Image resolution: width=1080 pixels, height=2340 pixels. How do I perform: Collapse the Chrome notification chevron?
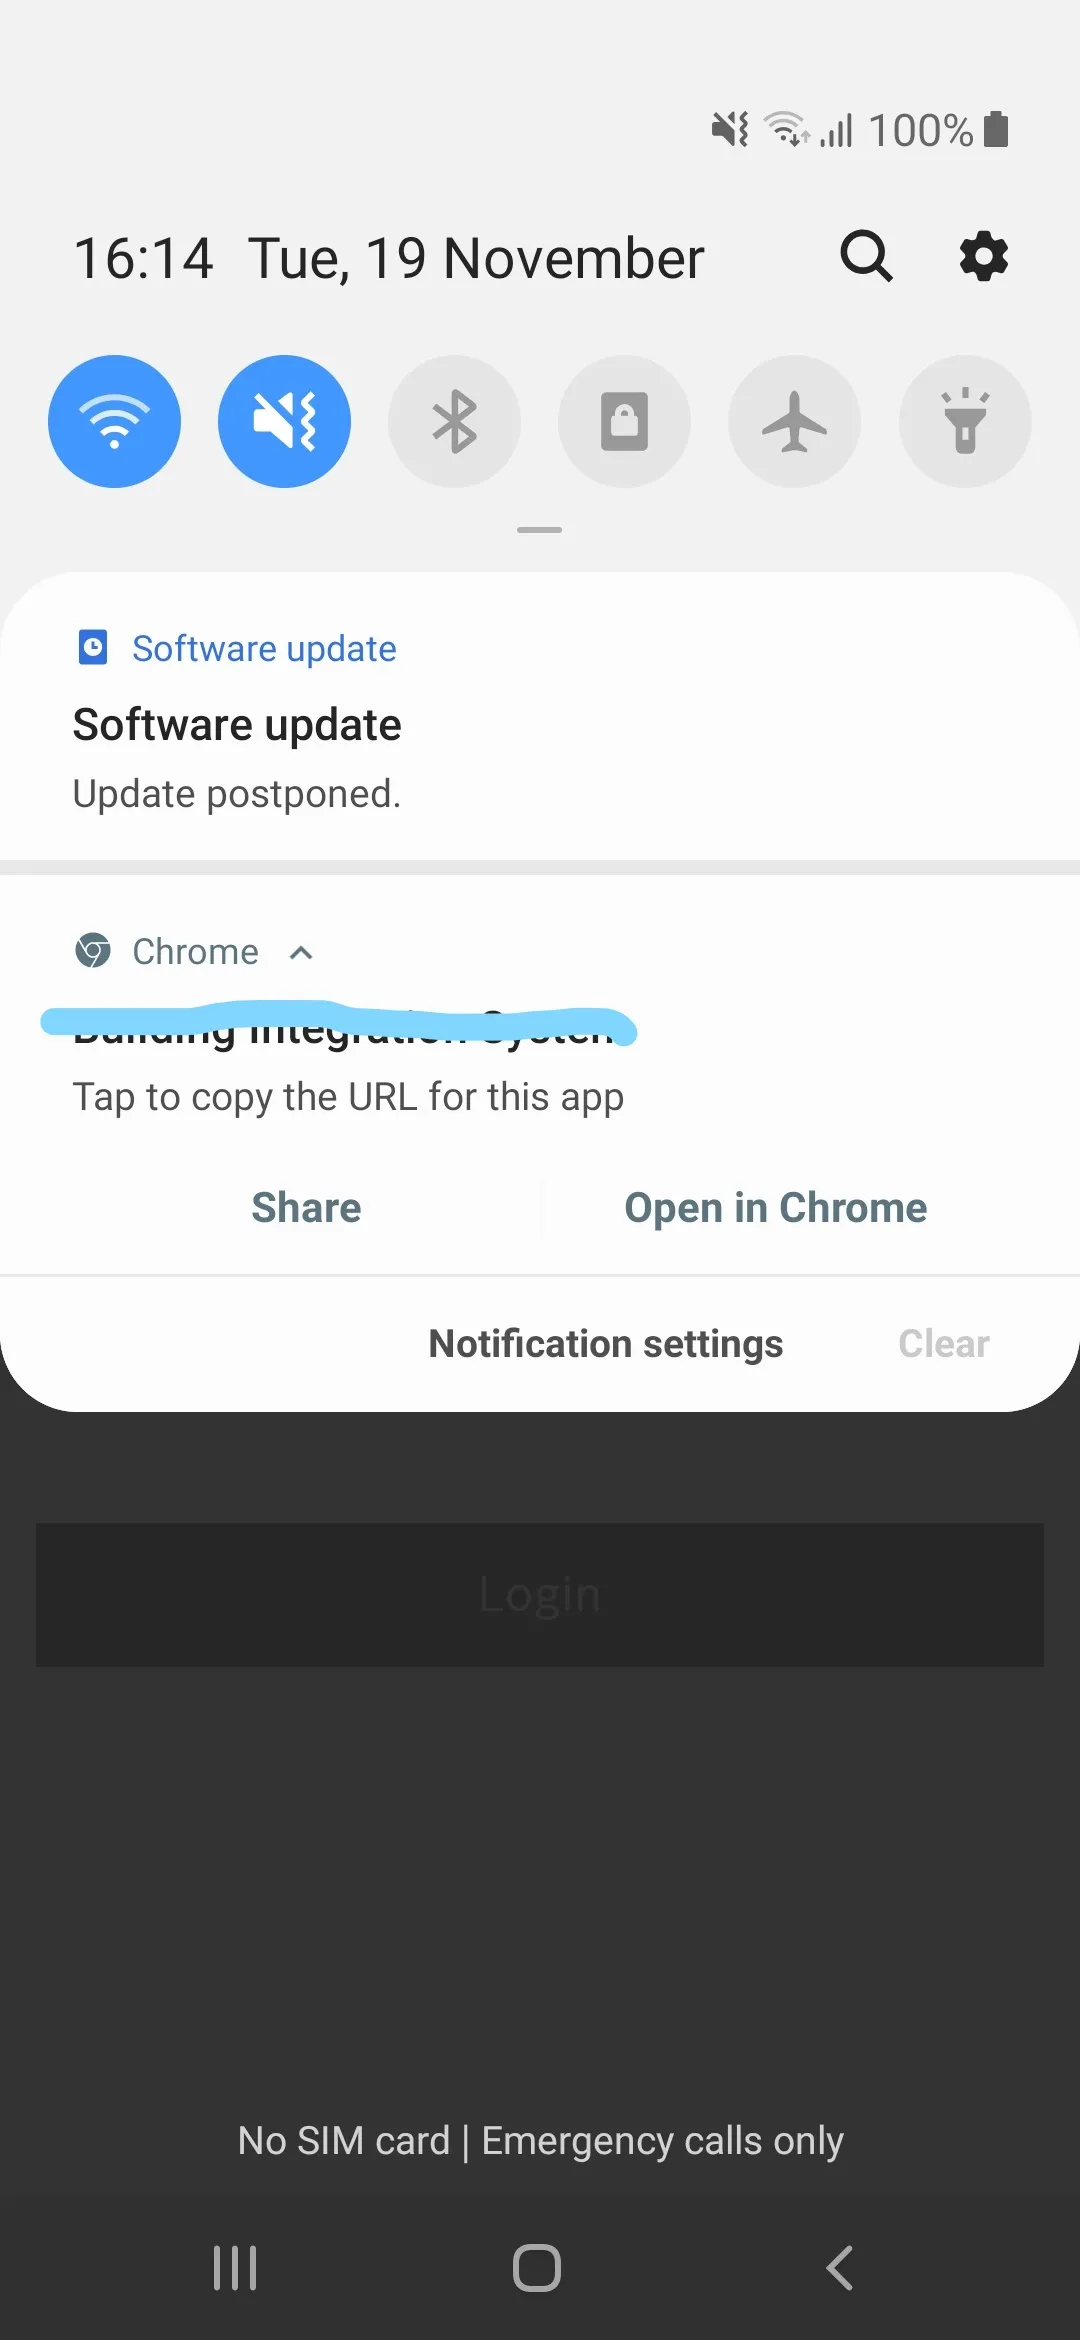[301, 953]
